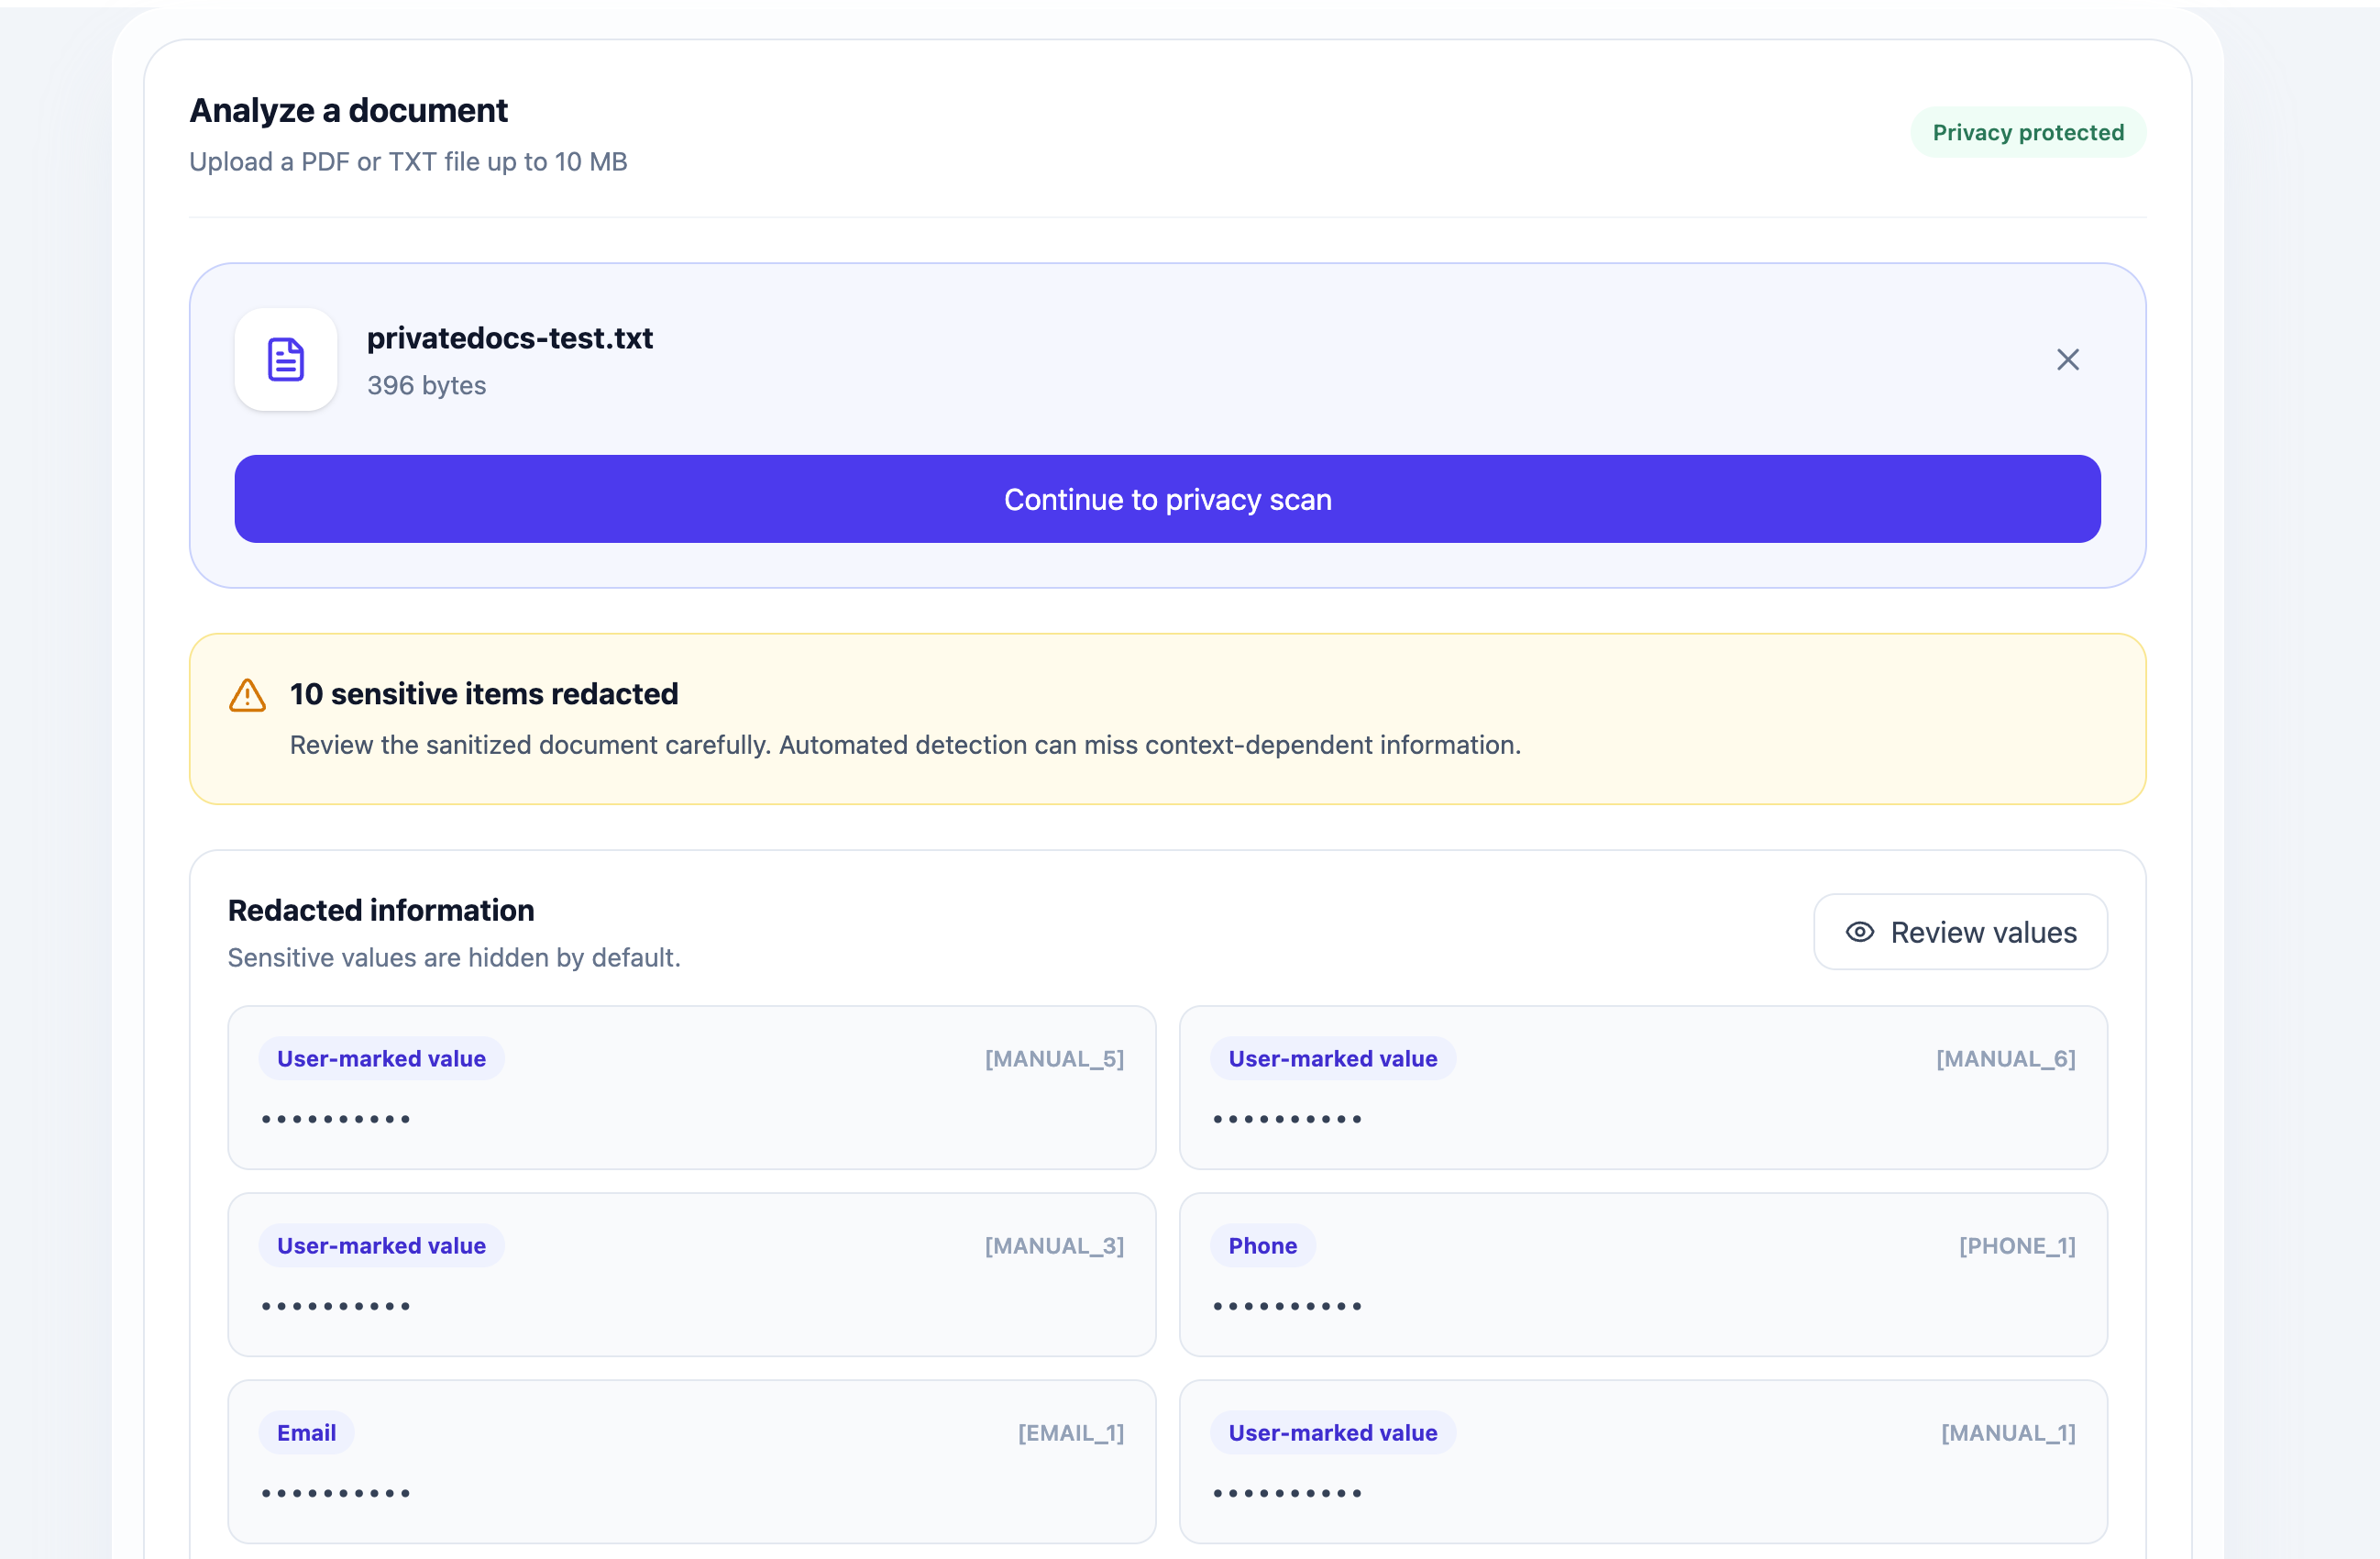Click the Analyze a document heading
Image resolution: width=2380 pixels, height=1559 pixels.
click(349, 110)
